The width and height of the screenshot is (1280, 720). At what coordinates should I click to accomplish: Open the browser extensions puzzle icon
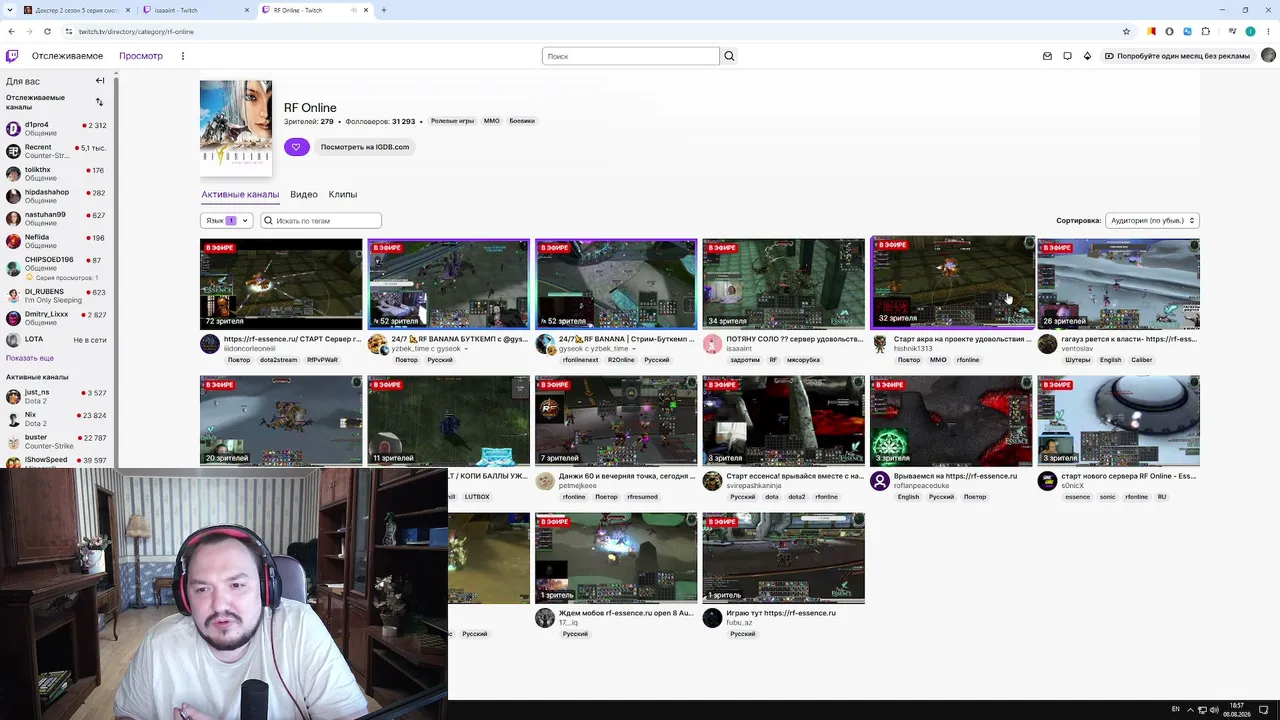pyautogui.click(x=1205, y=31)
